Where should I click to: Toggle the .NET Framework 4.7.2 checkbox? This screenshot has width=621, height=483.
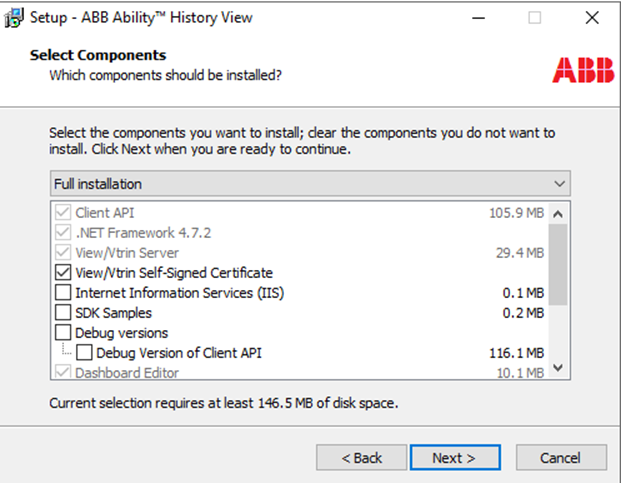point(63,232)
